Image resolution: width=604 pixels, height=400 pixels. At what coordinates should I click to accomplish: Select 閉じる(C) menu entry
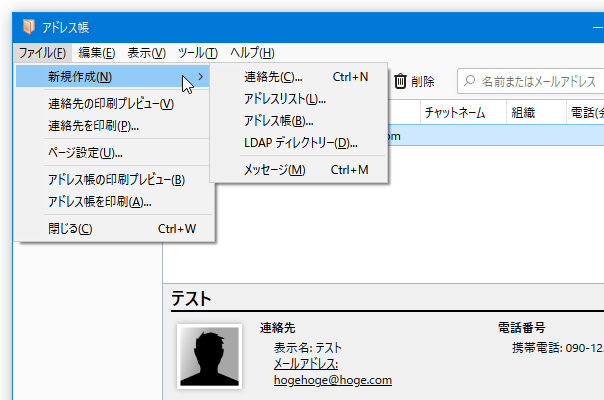point(114,229)
